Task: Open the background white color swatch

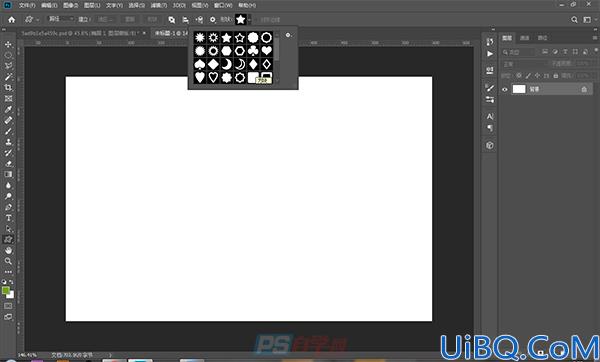Action: point(11,295)
